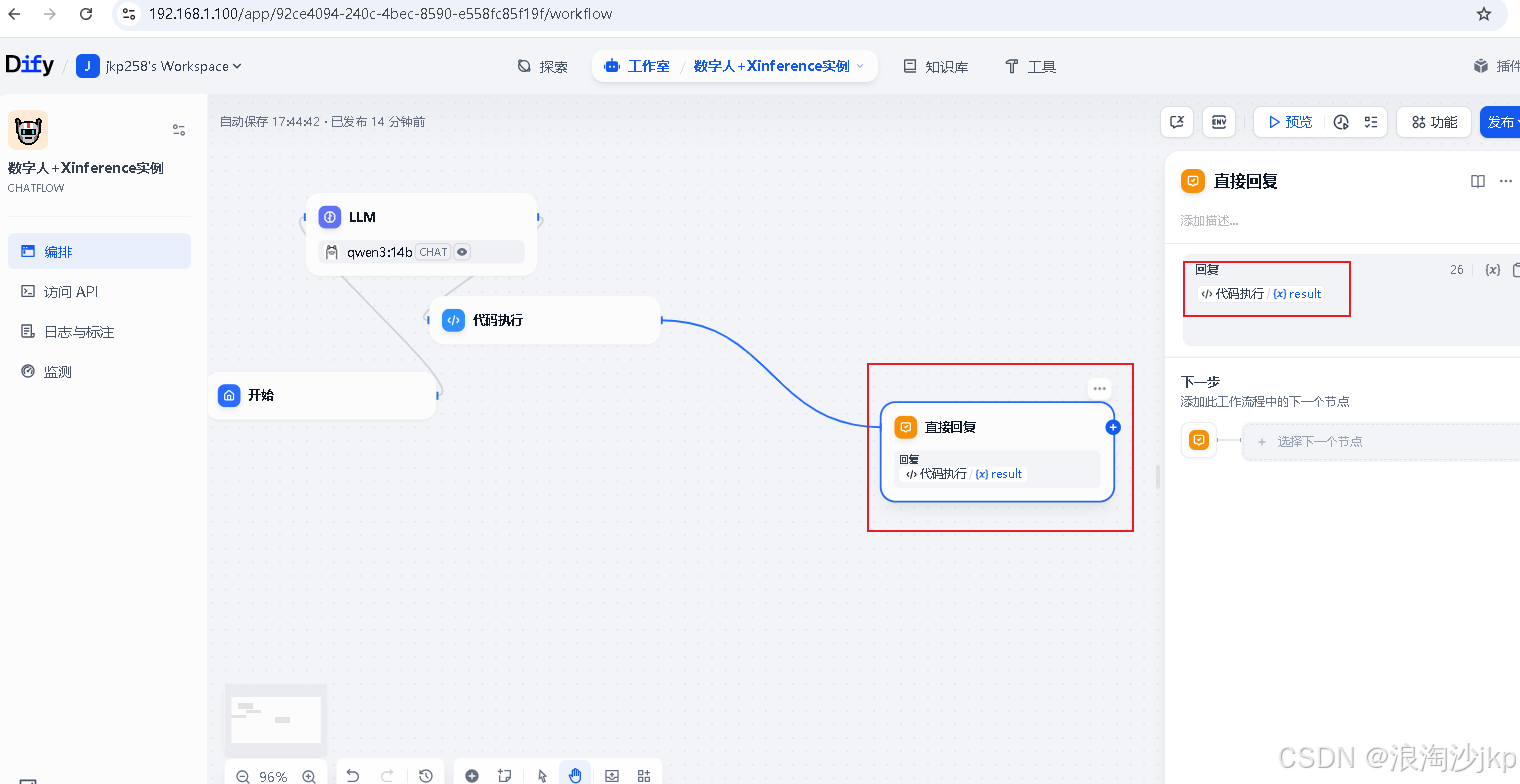
Task: Redo the canvas change
Action: 387,775
